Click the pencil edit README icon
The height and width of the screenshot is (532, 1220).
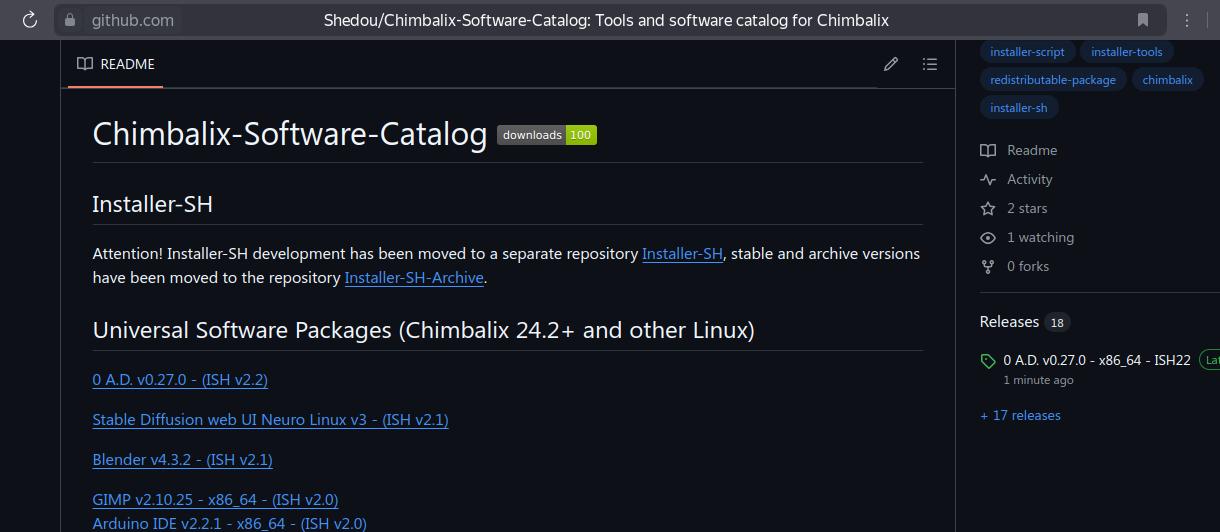point(891,64)
